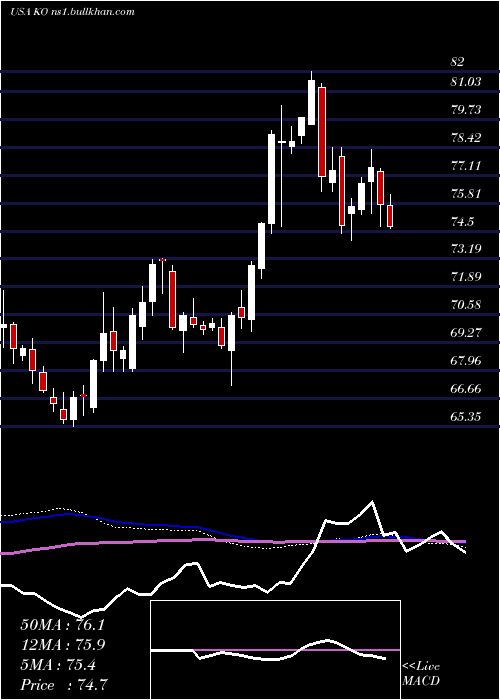
Task: Click the 75.81 price axis label
Action: [467, 194]
